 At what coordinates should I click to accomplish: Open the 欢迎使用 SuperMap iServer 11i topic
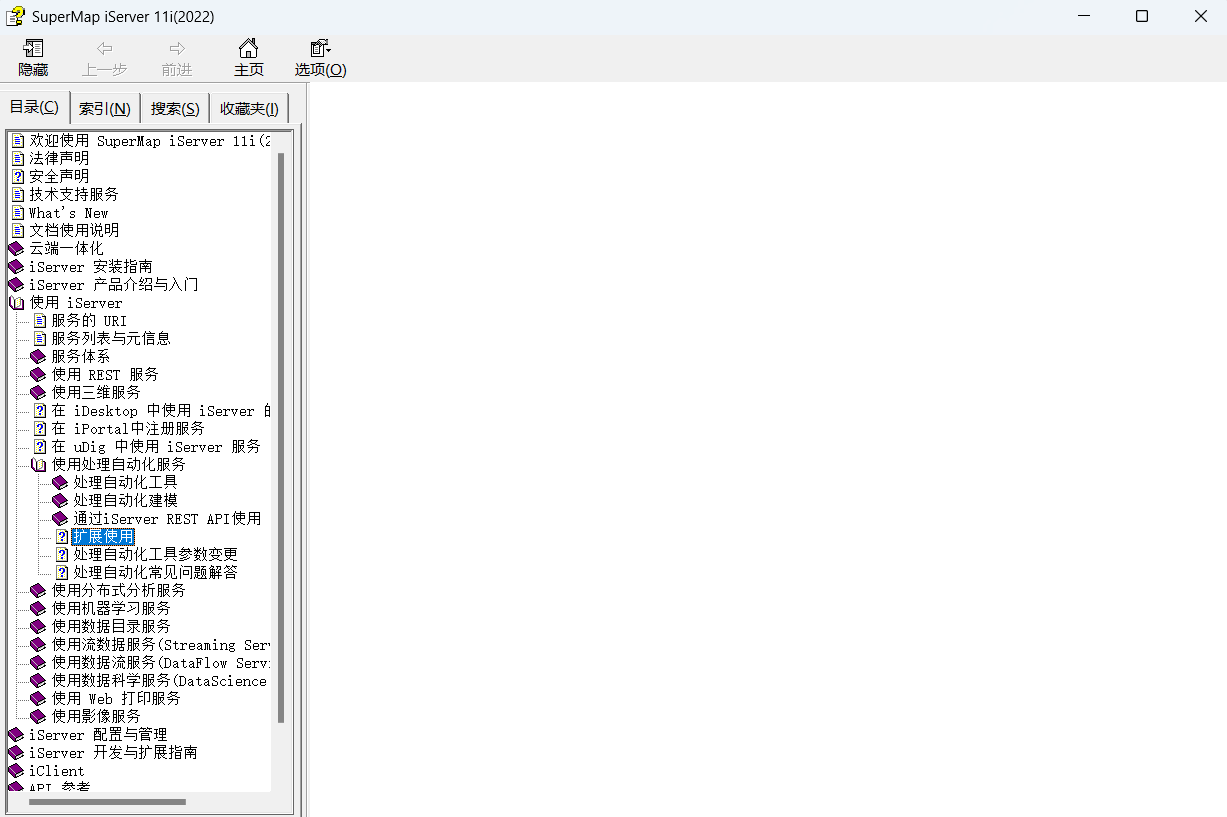150,140
